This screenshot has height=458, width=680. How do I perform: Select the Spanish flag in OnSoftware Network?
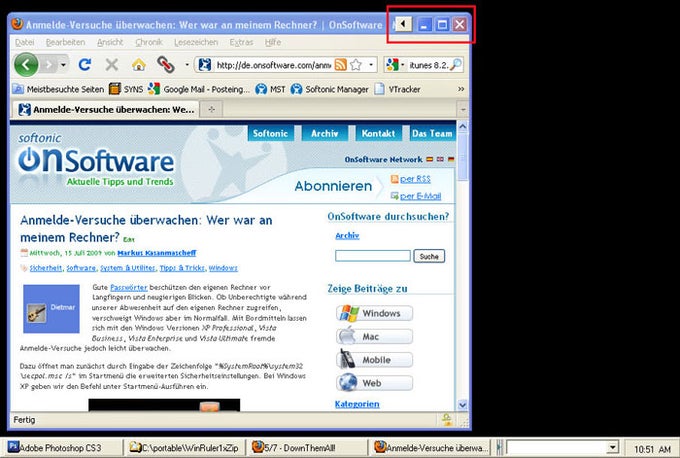click(429, 159)
